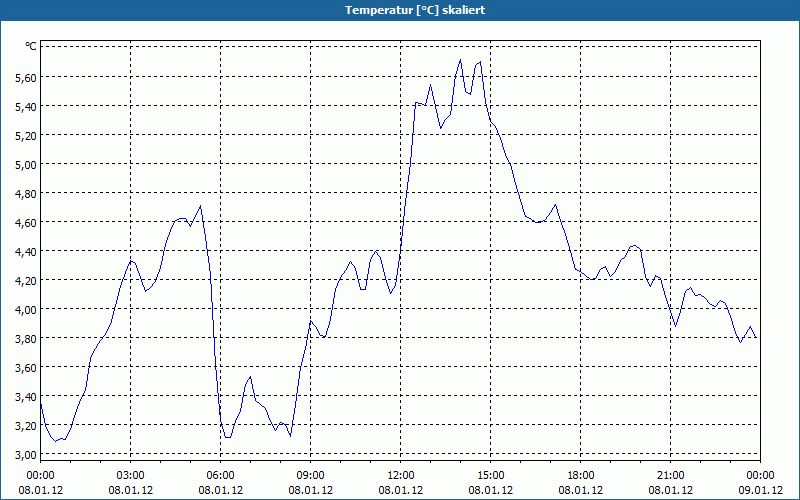800x500 pixels.
Task: Select the 5,00 y-axis value
Action: coord(26,164)
